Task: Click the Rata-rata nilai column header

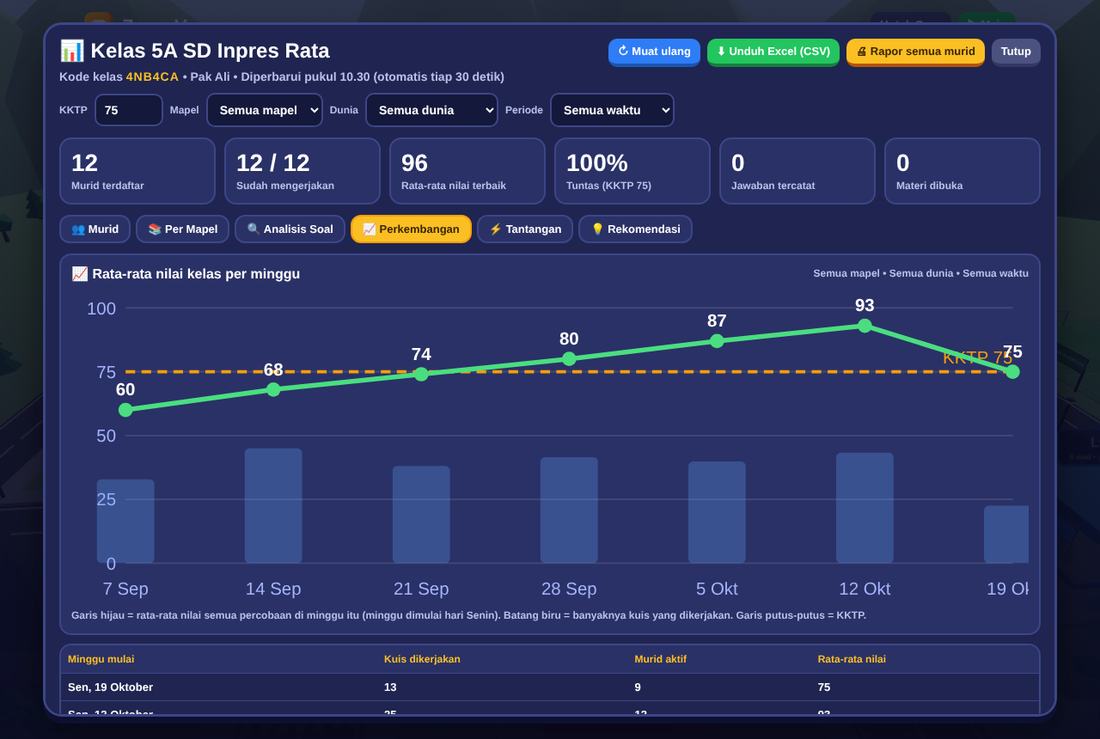Action: coord(852,659)
